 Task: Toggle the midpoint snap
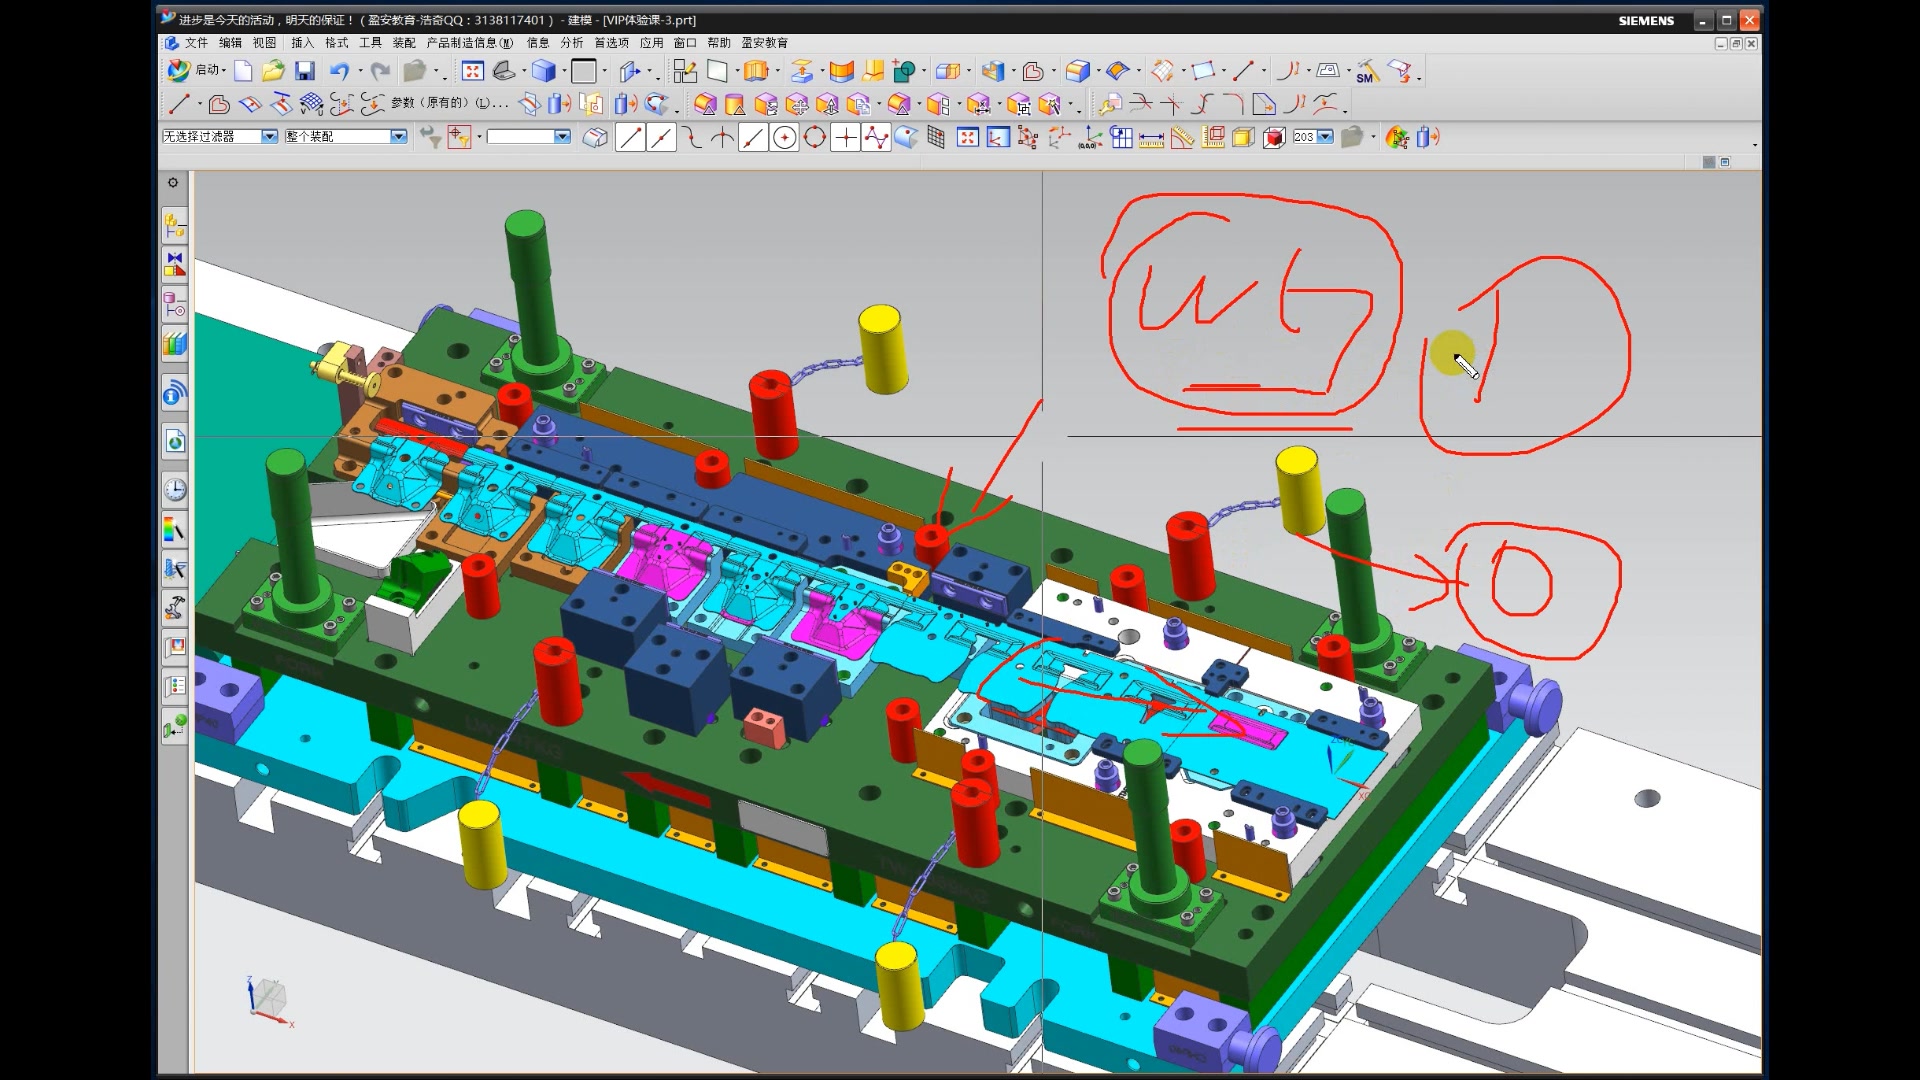pyautogui.click(x=661, y=138)
